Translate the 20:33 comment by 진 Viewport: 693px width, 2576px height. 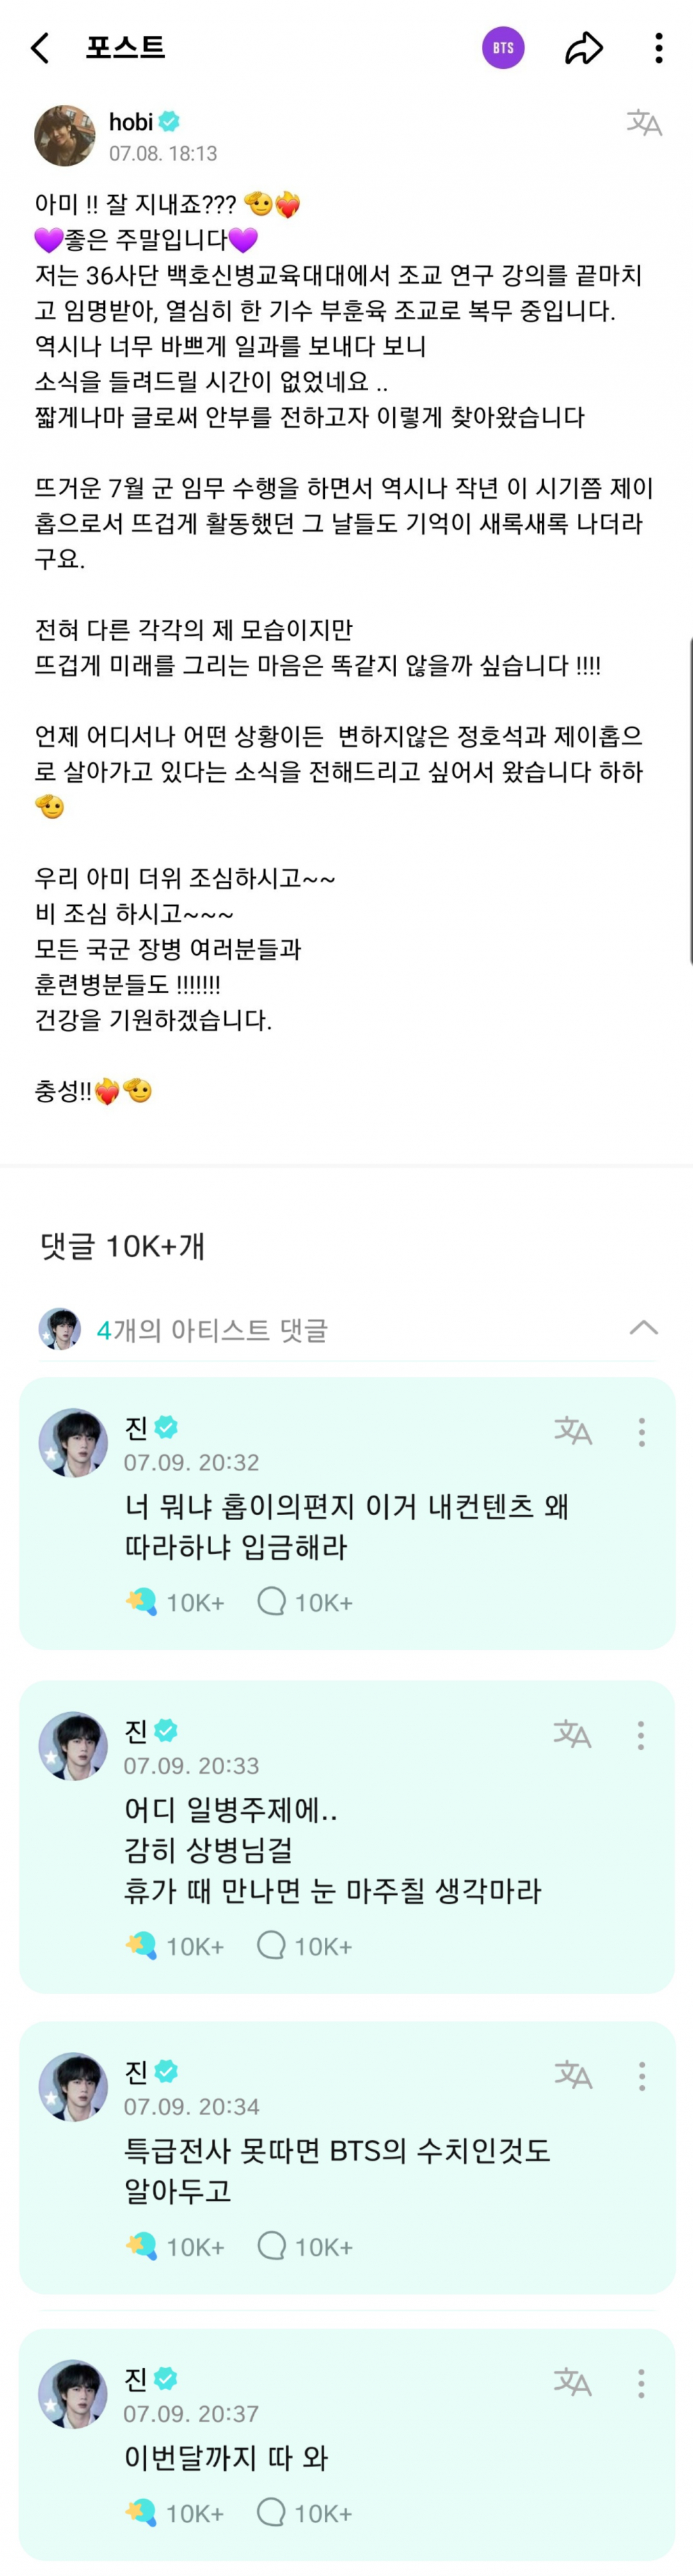pos(573,1734)
